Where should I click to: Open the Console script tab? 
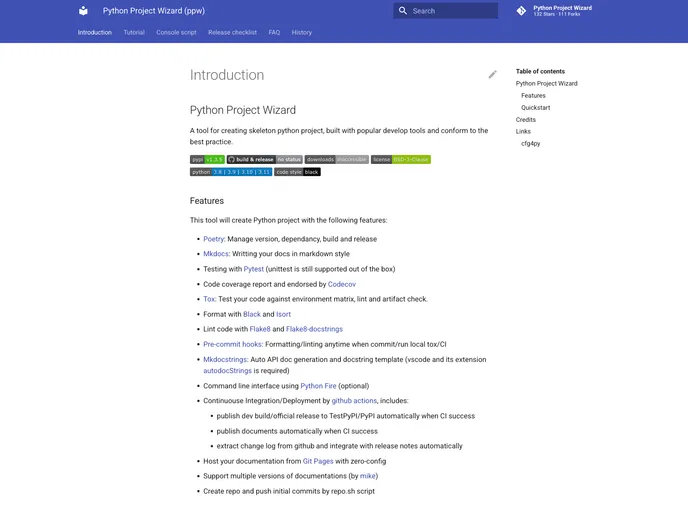(176, 32)
